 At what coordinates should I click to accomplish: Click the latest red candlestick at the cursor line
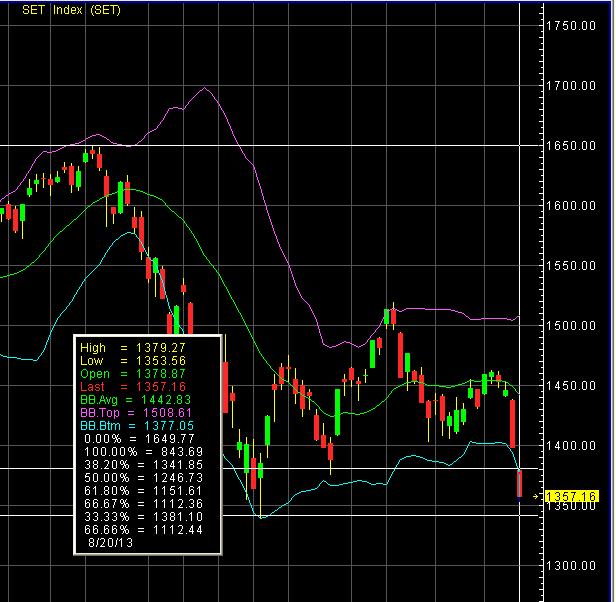point(519,484)
